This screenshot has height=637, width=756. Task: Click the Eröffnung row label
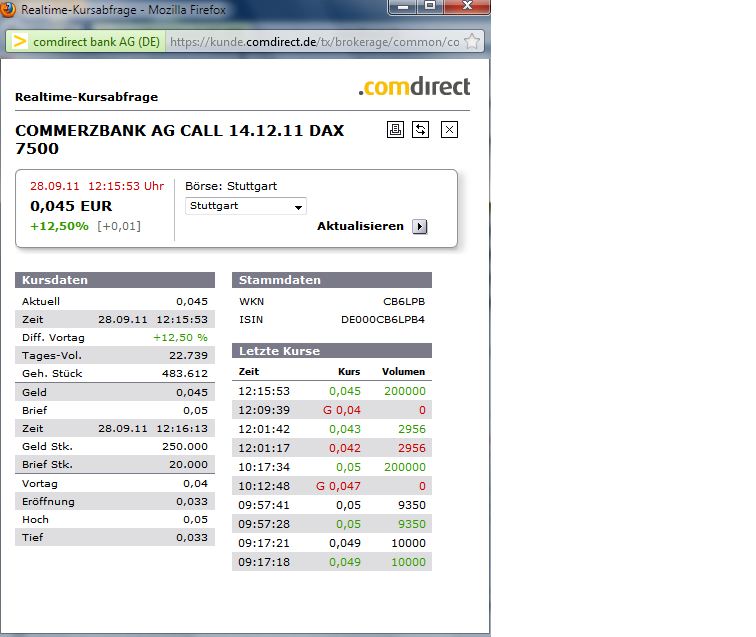pyautogui.click(x=48, y=502)
